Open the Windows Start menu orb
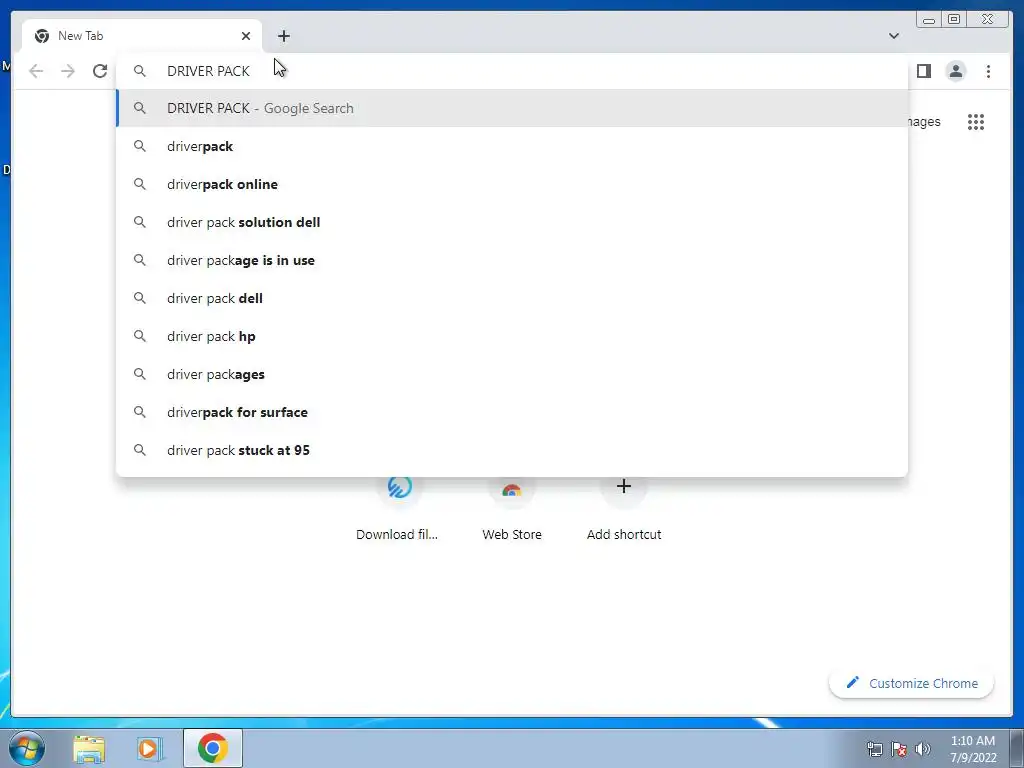Screen dimensions: 1024x768 coord(27,748)
